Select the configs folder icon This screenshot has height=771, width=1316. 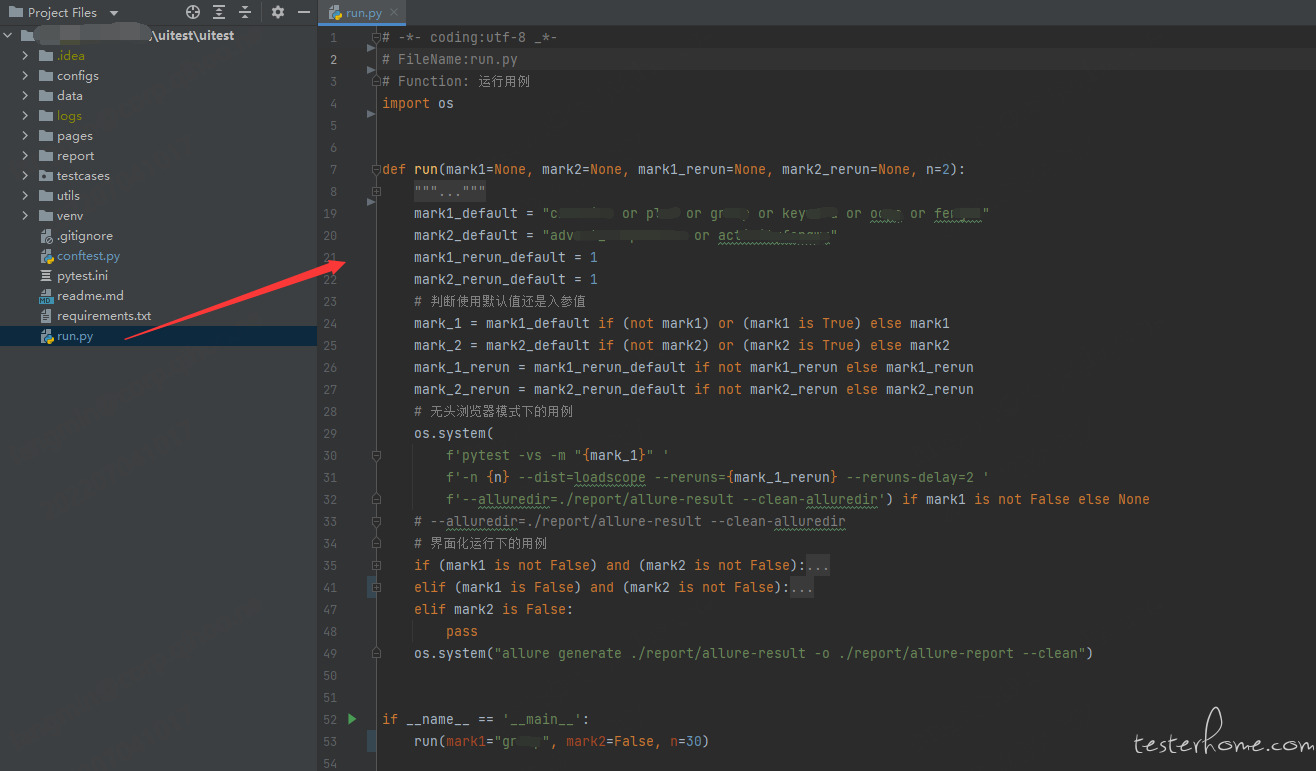(x=46, y=76)
